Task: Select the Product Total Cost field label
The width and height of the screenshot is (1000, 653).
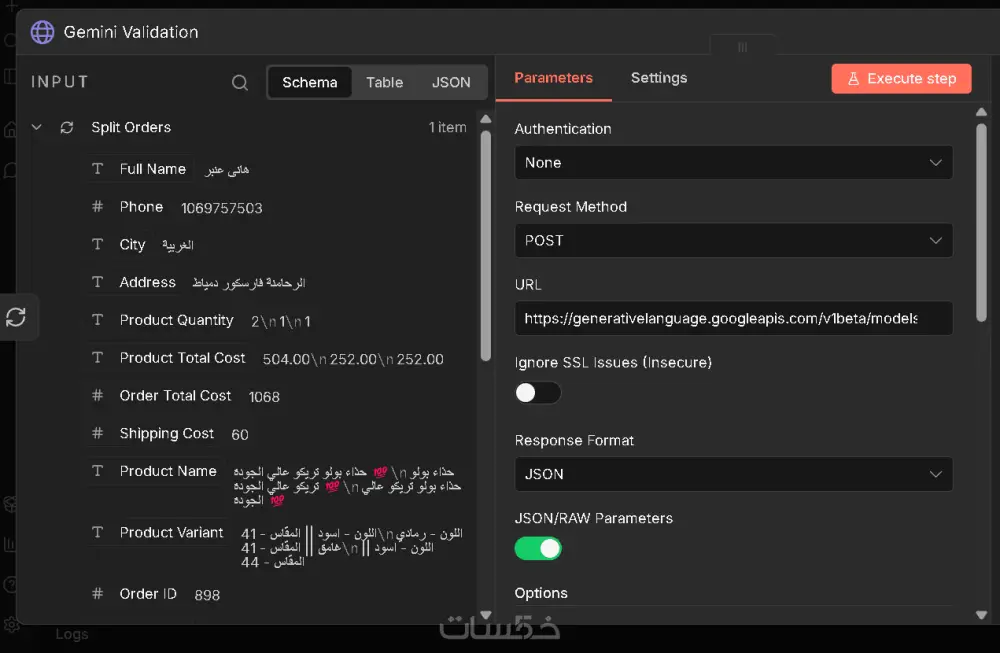Action: click(x=182, y=358)
